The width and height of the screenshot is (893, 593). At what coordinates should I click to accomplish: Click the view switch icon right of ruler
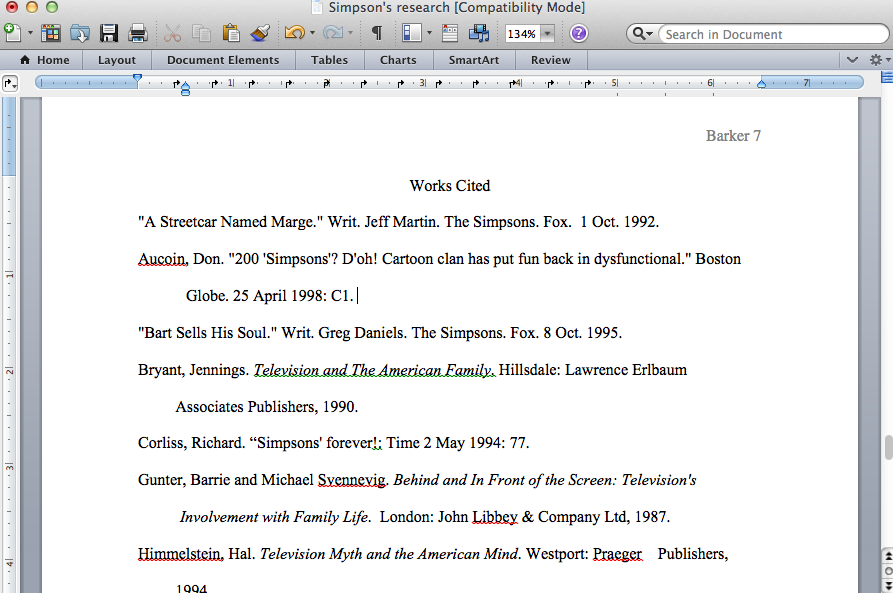point(887,77)
